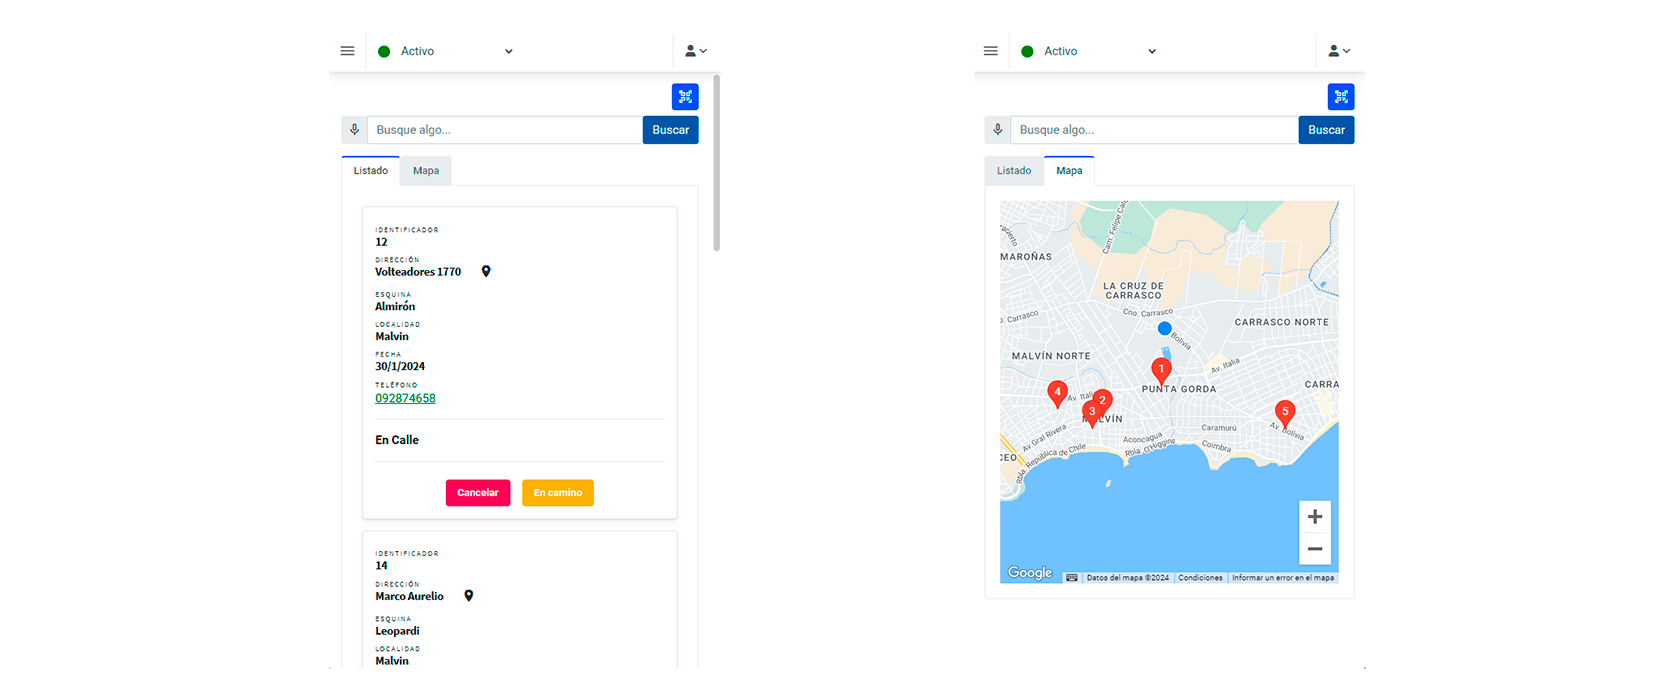Screen dimensions: 1665x700
Task: Focus the Busque algo search field in the left panel
Action: pos(504,130)
